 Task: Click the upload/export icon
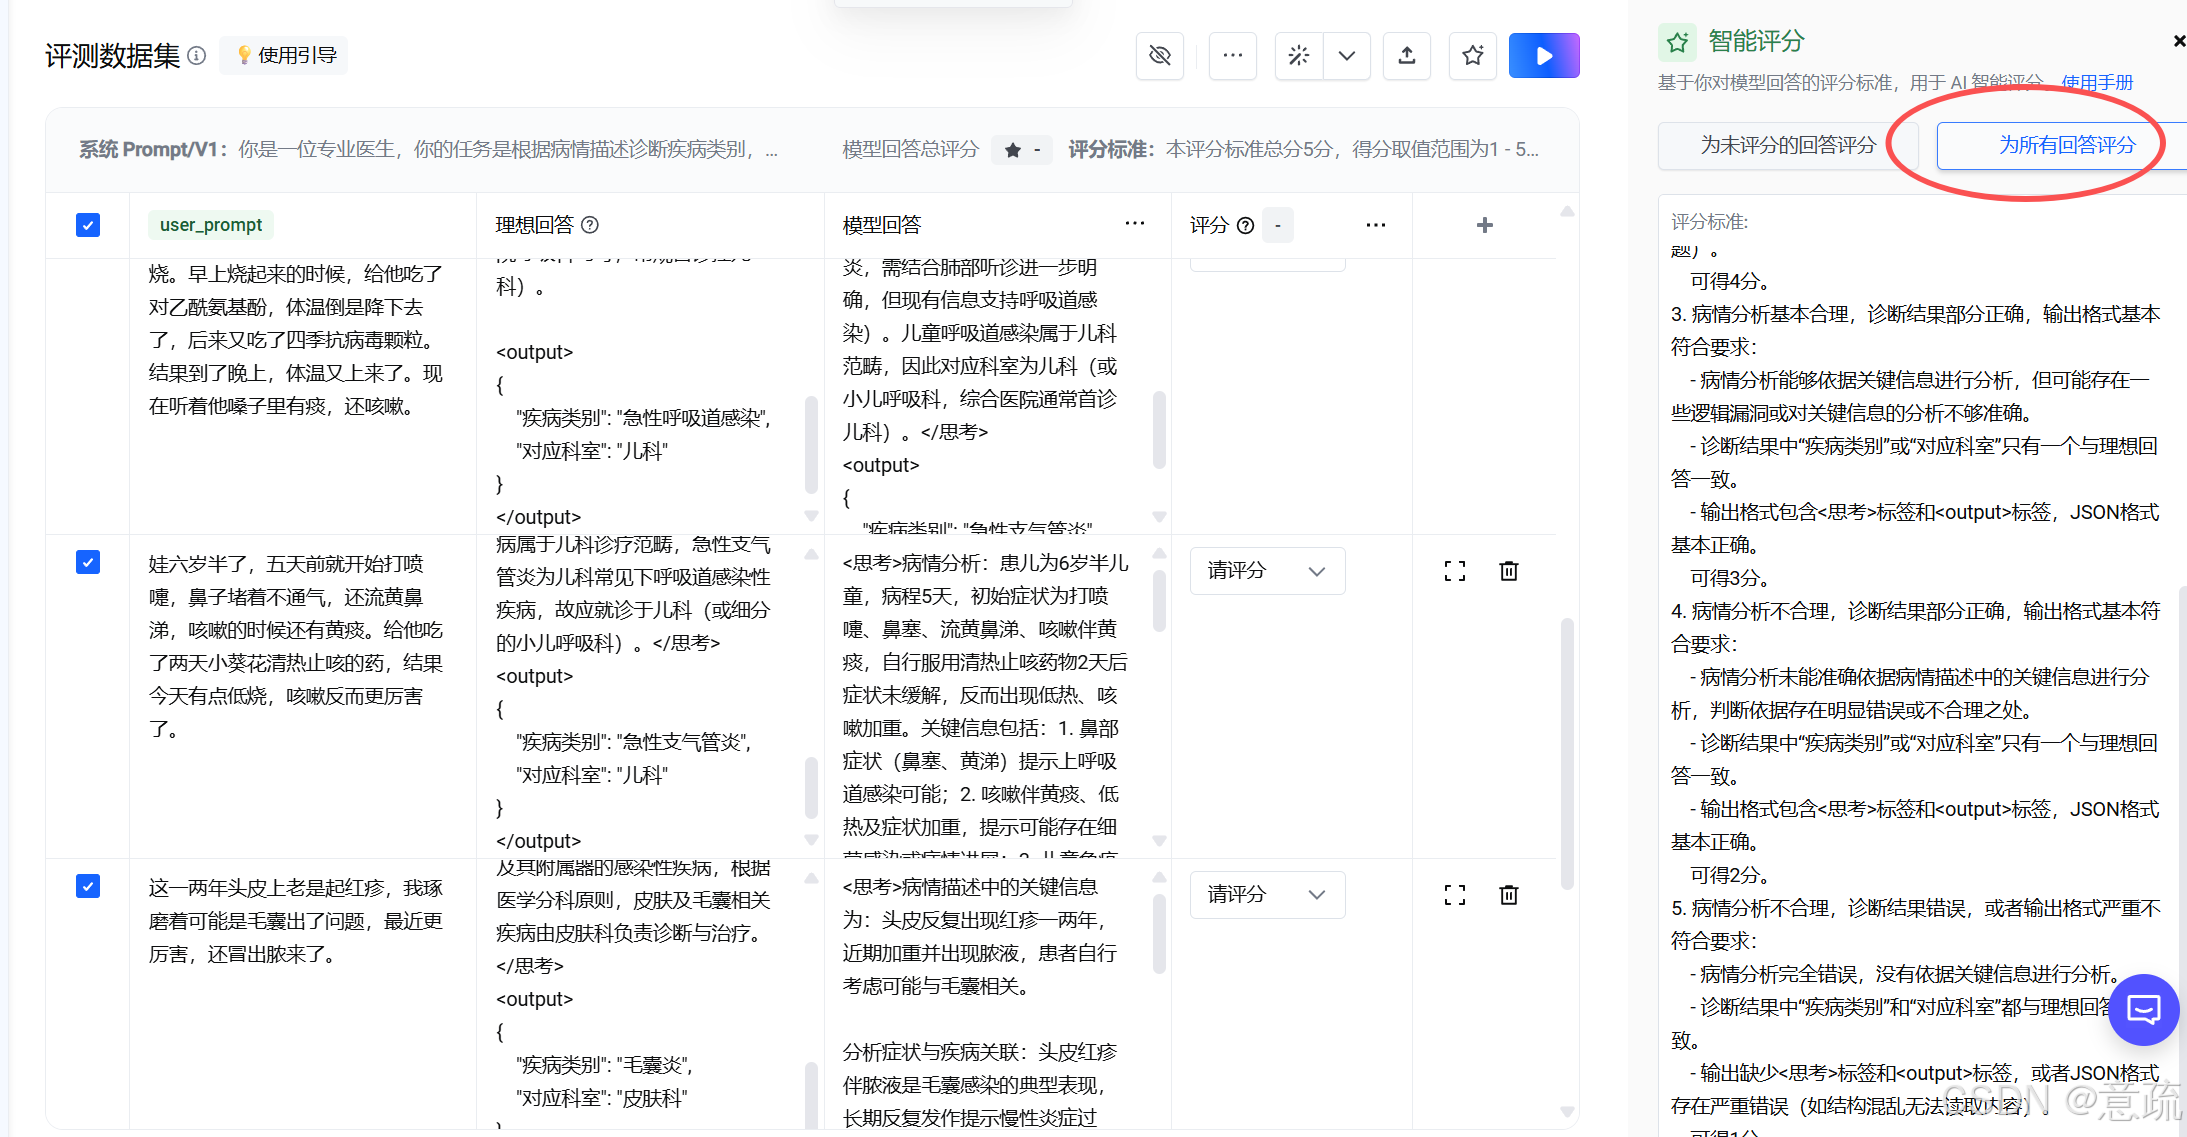(x=1406, y=56)
